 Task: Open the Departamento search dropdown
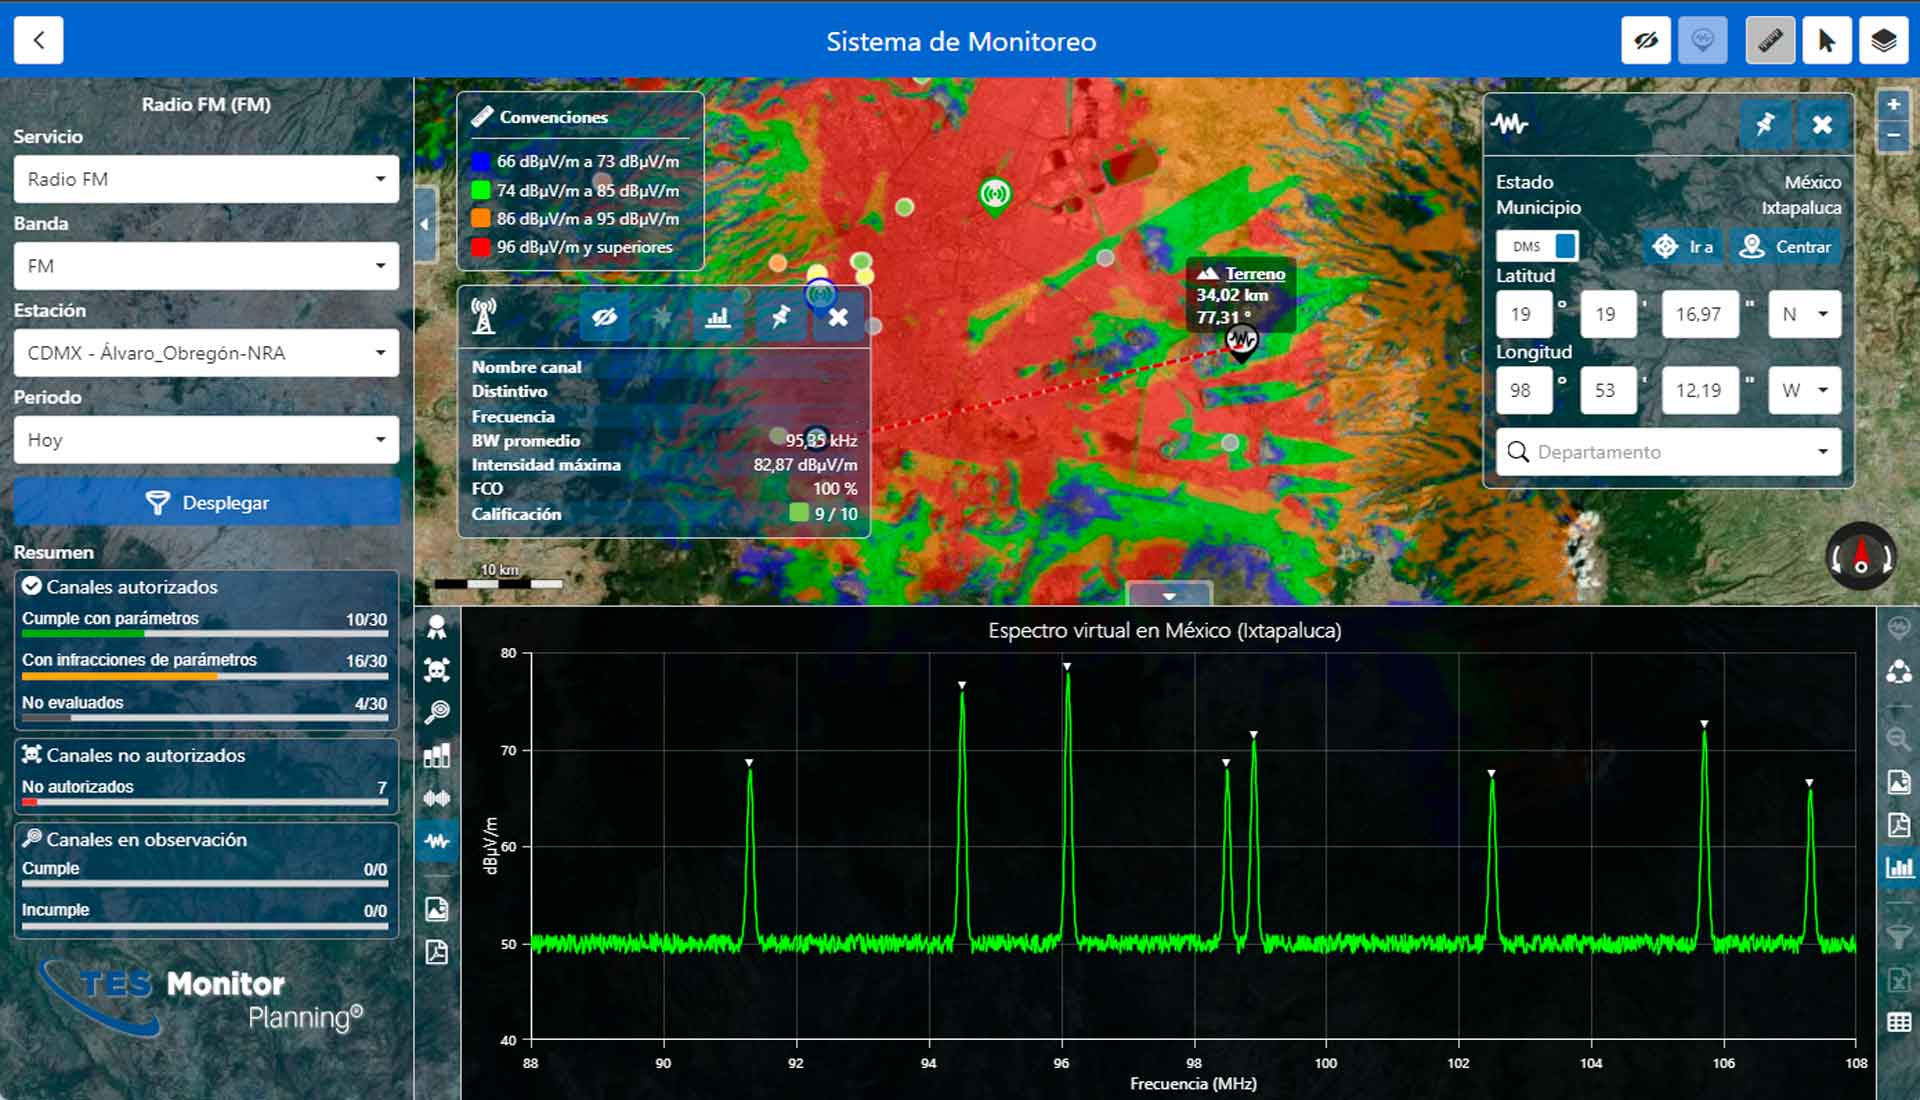tap(1668, 452)
